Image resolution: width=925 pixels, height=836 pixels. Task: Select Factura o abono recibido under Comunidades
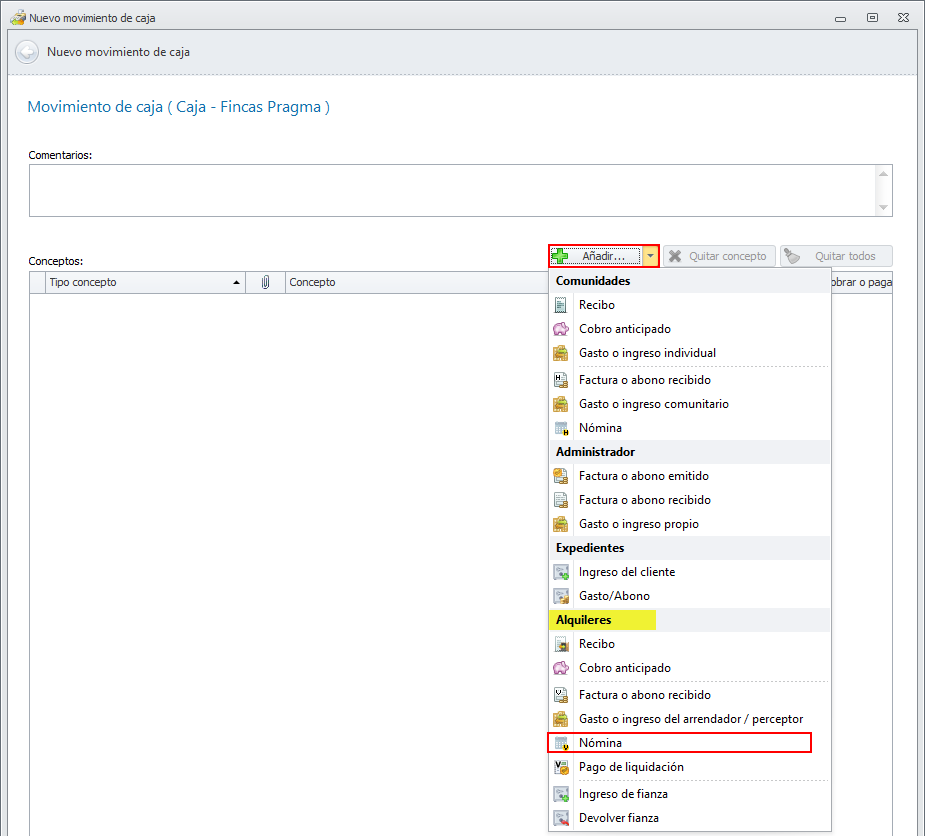(690, 380)
